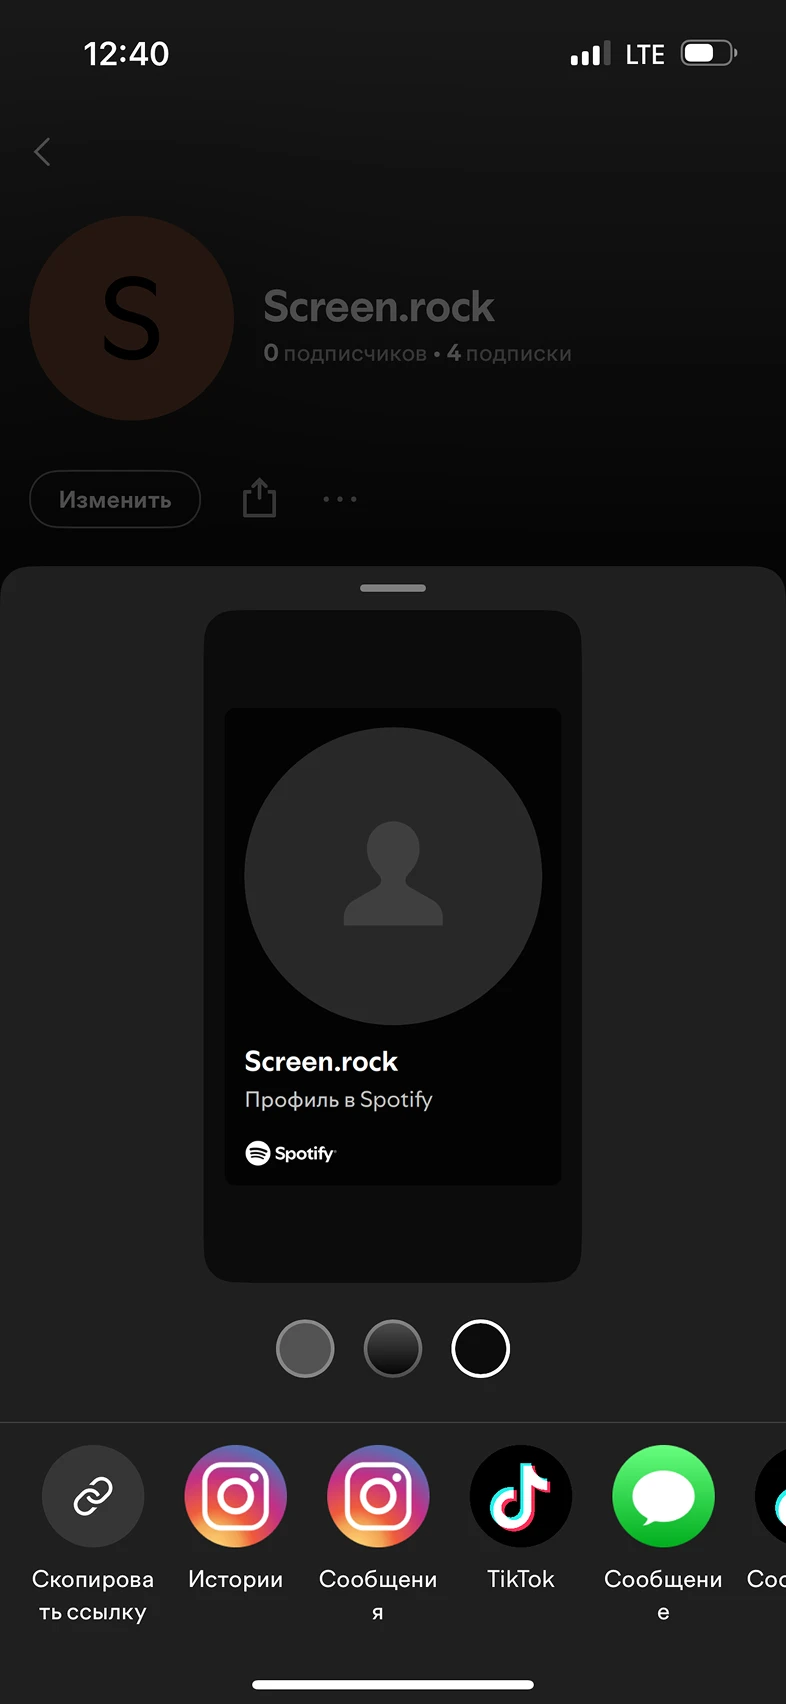Tap the Screen.rock share card preview
Screen dimensions: 786x1704
(393, 946)
